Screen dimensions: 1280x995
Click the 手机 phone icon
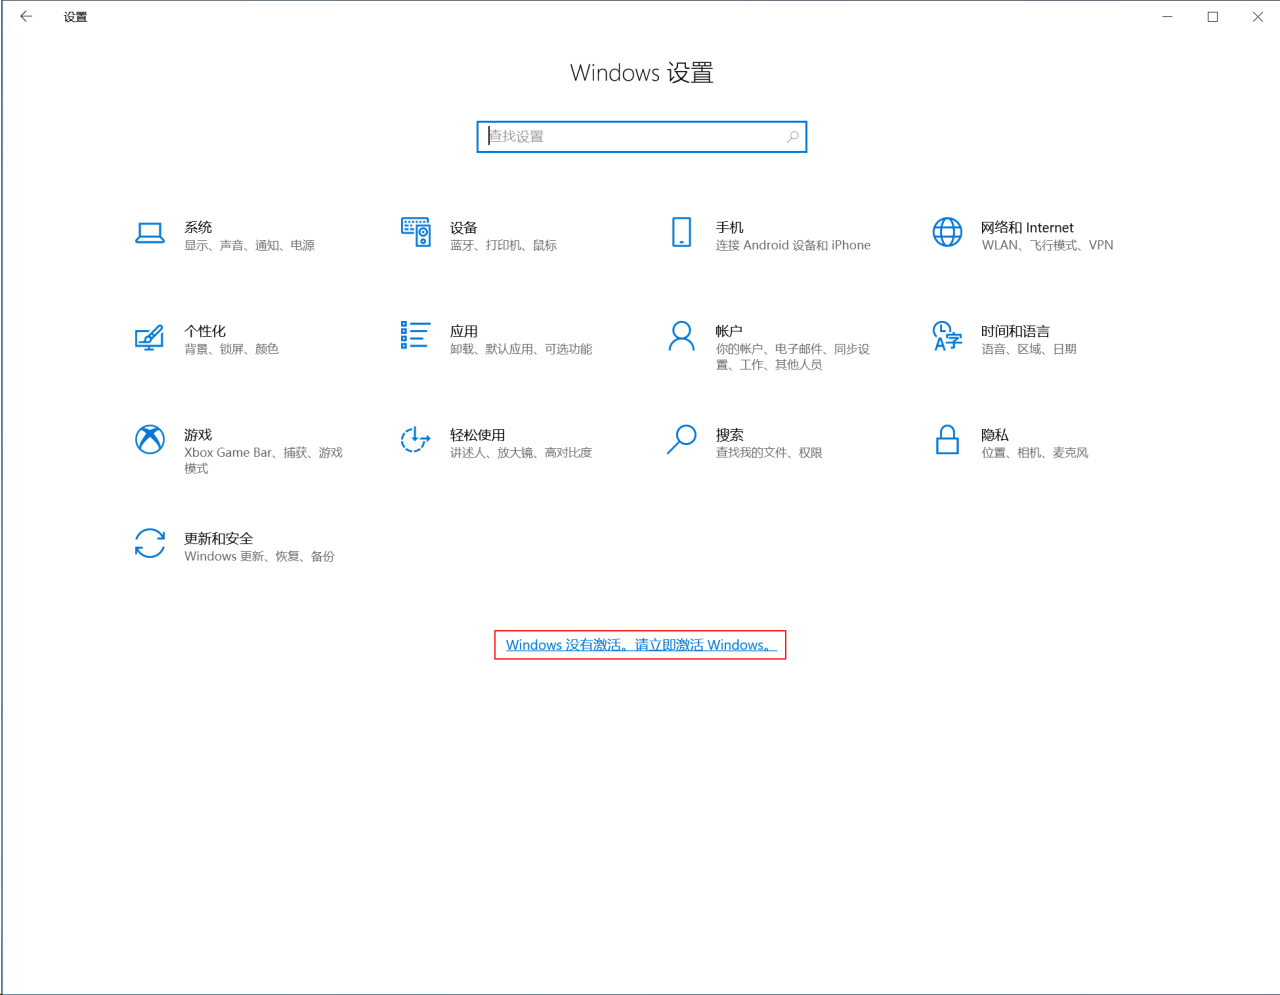681,232
